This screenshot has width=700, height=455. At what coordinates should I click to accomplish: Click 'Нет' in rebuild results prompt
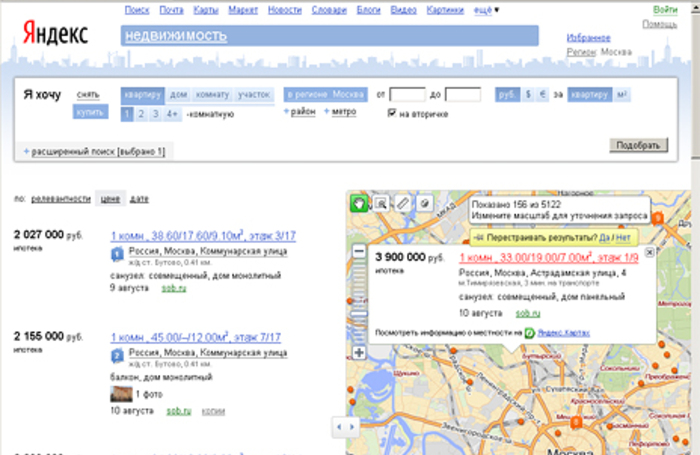(623, 238)
